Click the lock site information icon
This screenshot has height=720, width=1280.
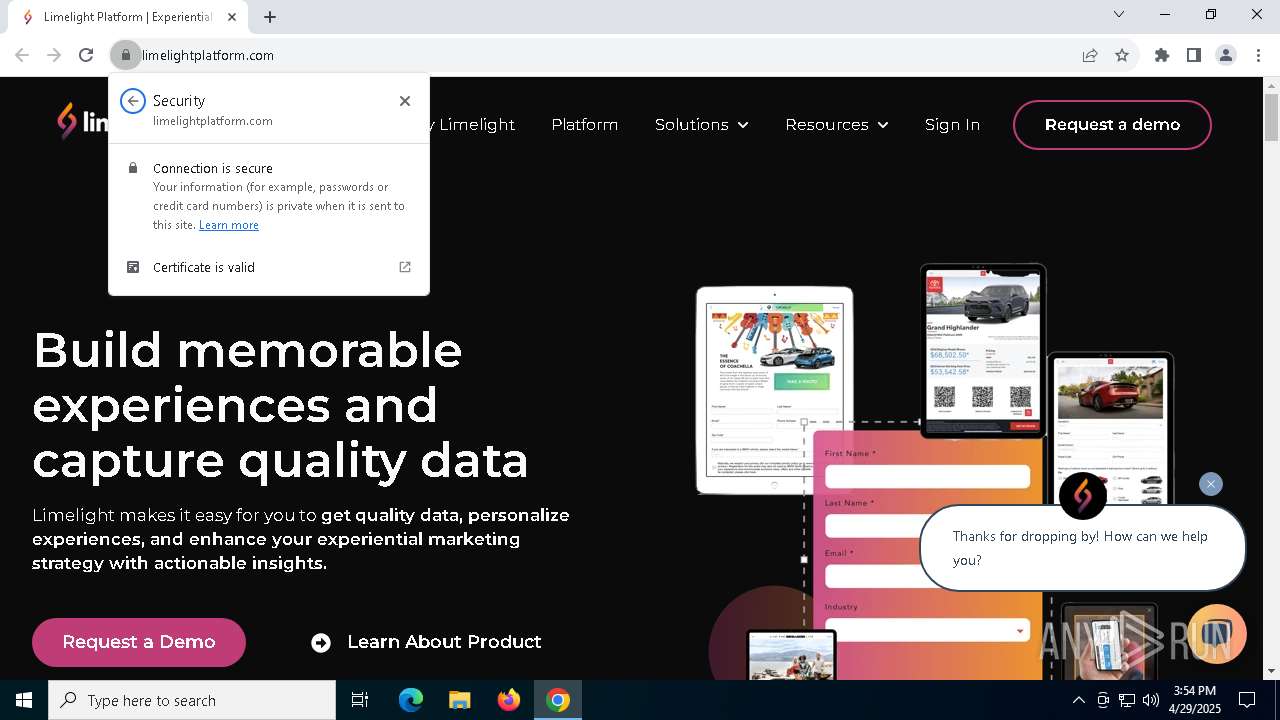pos(126,55)
